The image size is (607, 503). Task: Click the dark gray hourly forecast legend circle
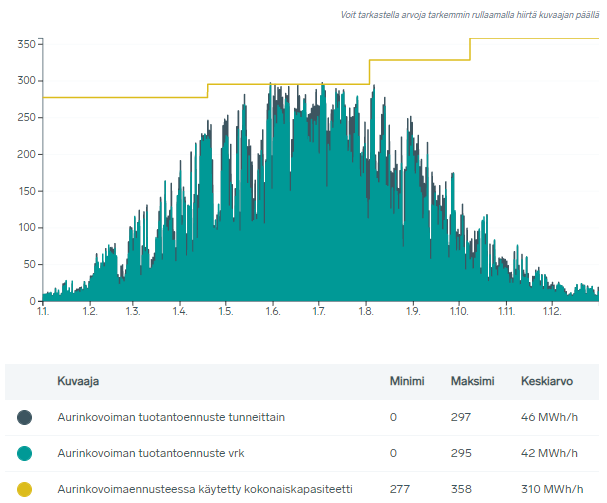coord(25,417)
